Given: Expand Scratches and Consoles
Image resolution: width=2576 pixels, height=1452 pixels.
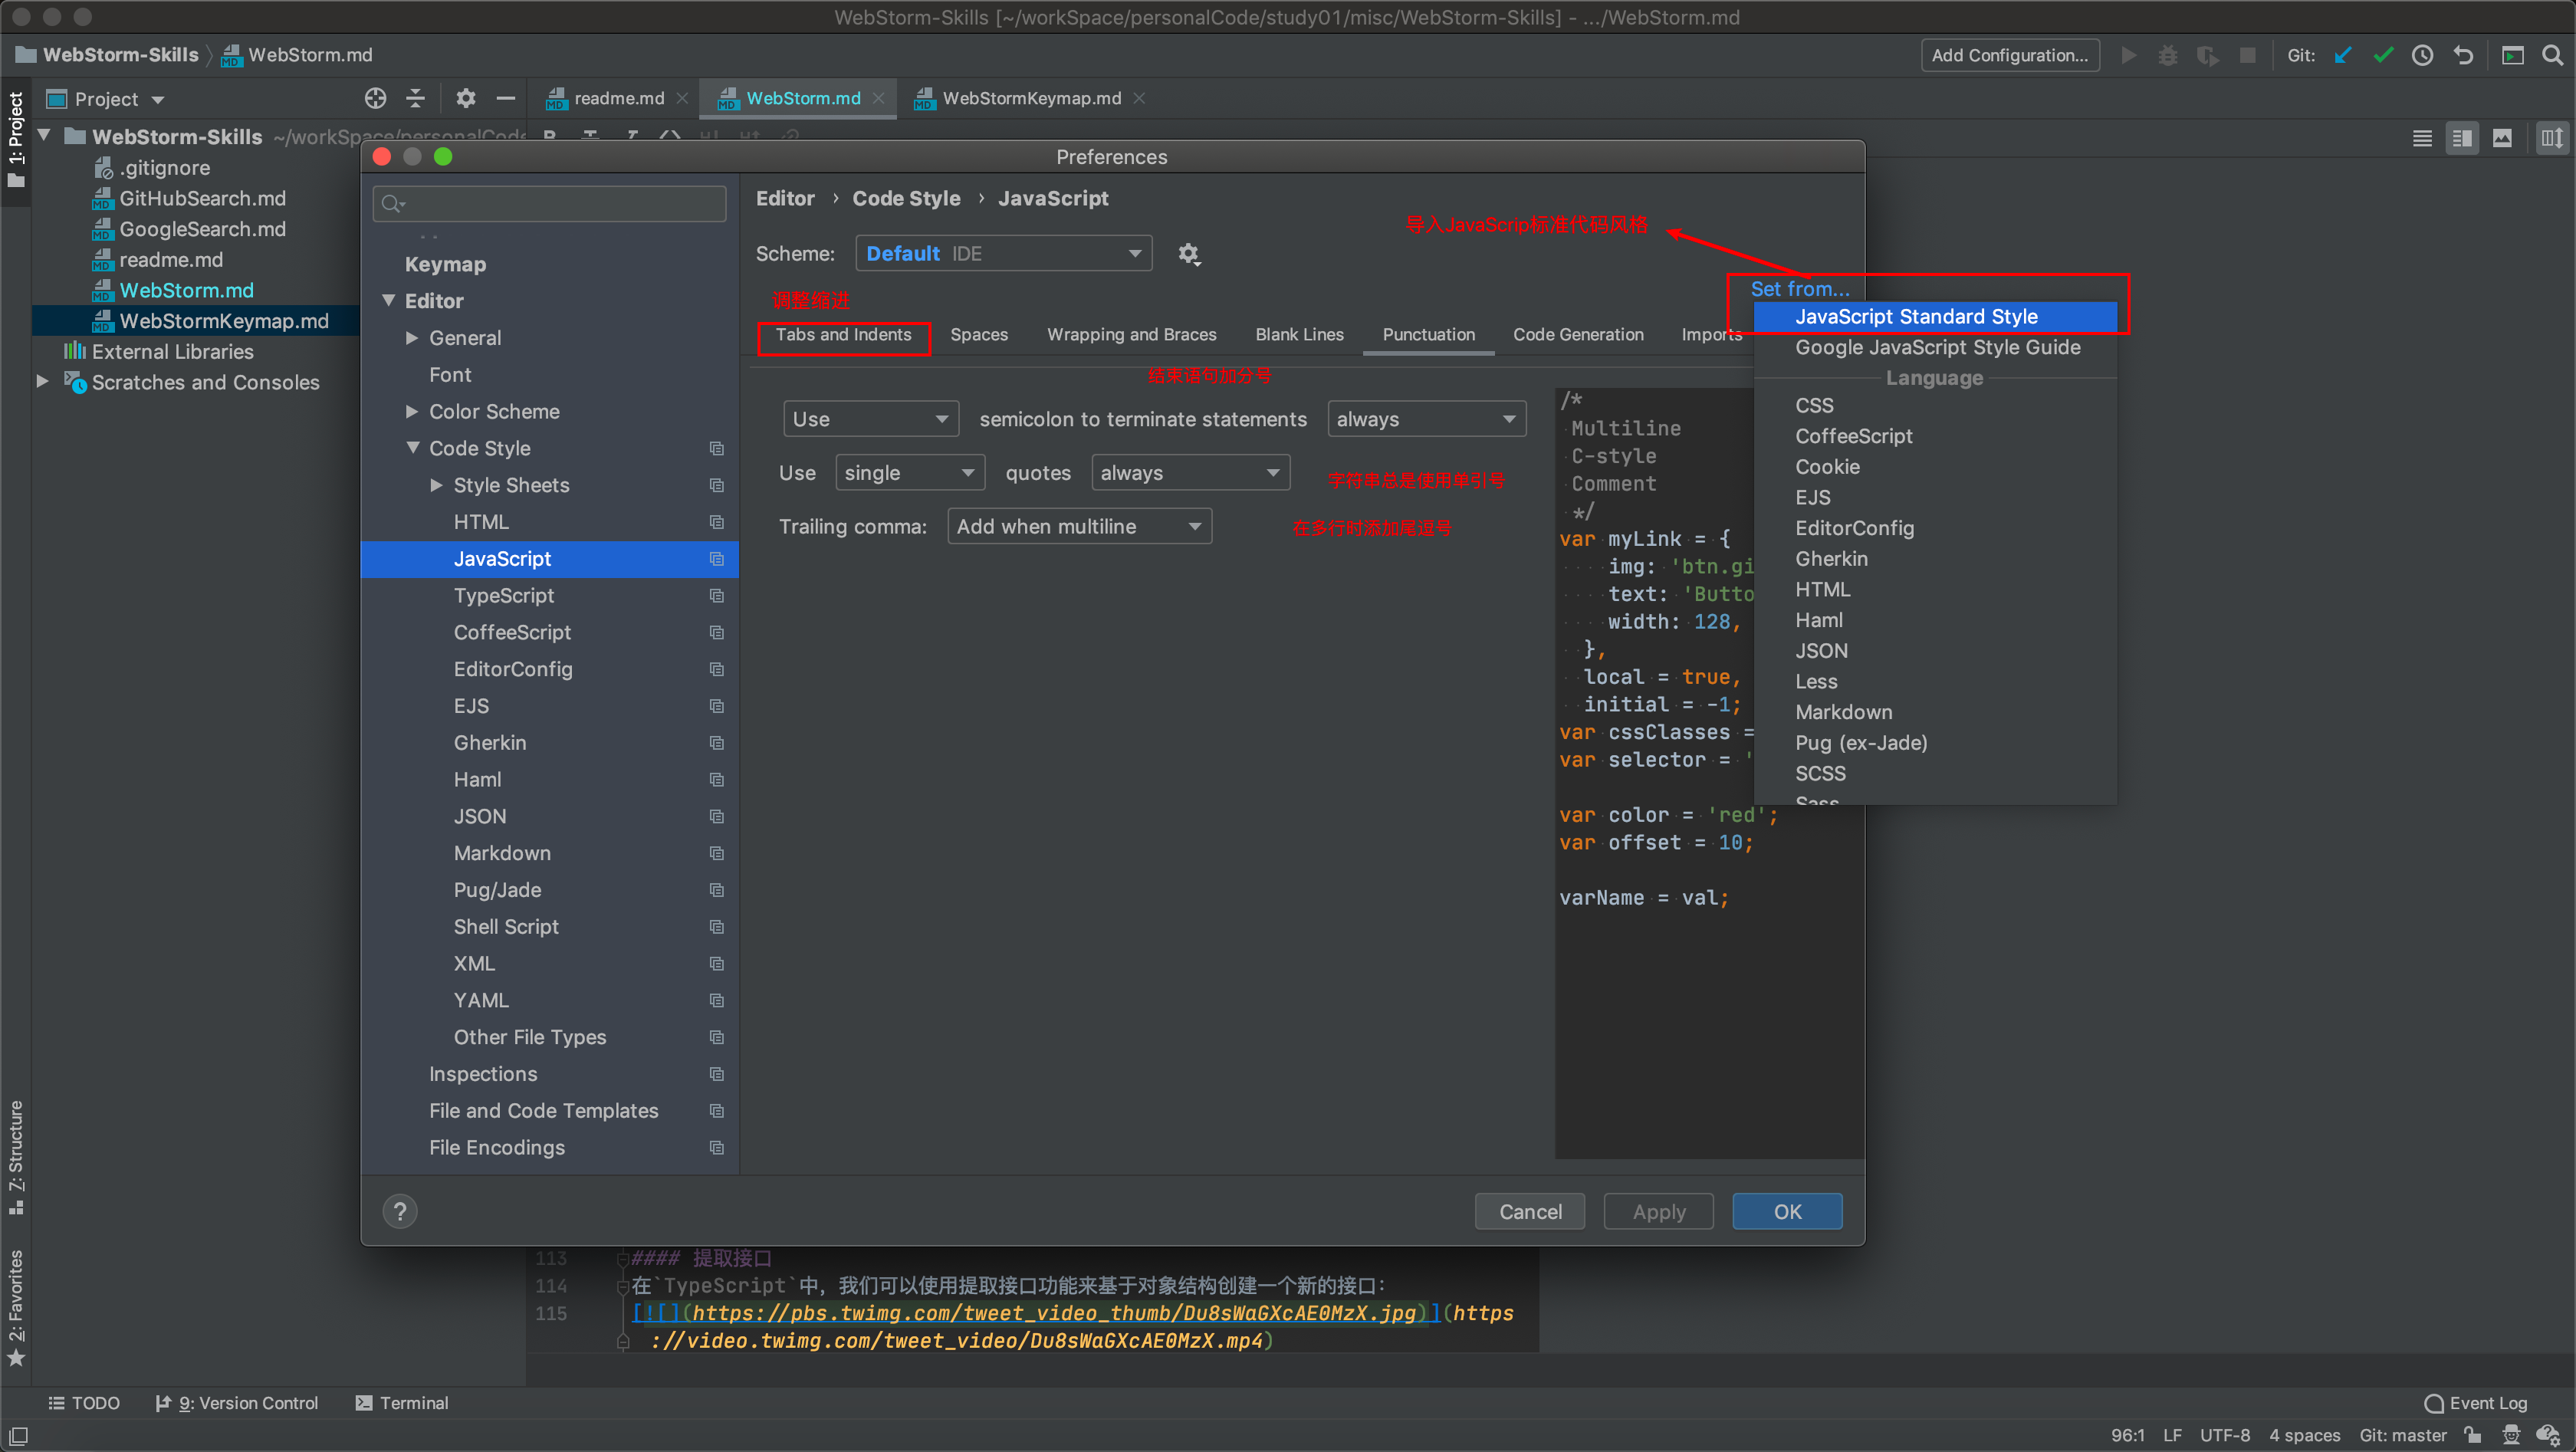Looking at the screenshot, I should tap(42, 381).
